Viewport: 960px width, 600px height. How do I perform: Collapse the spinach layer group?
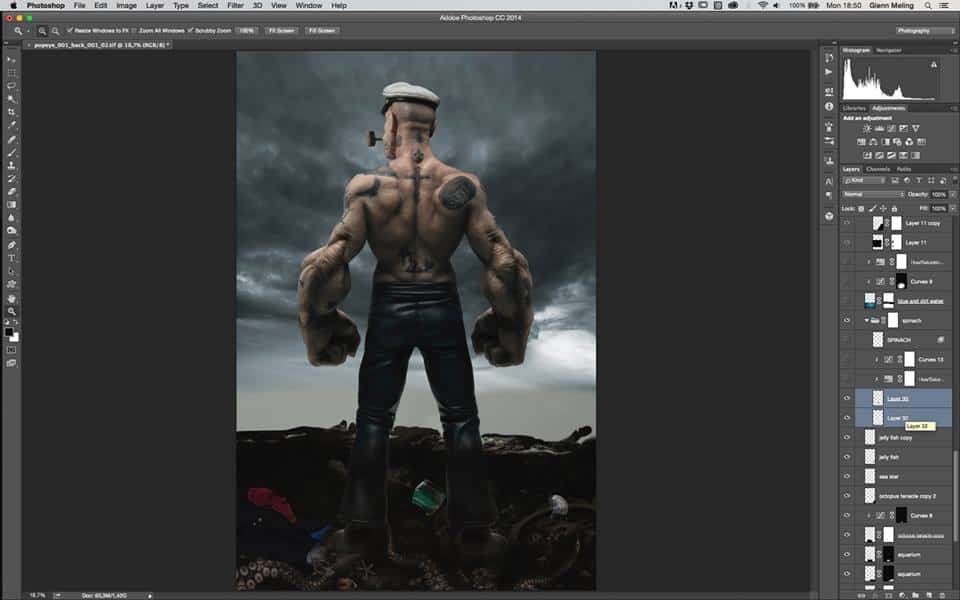pyautogui.click(x=866, y=320)
